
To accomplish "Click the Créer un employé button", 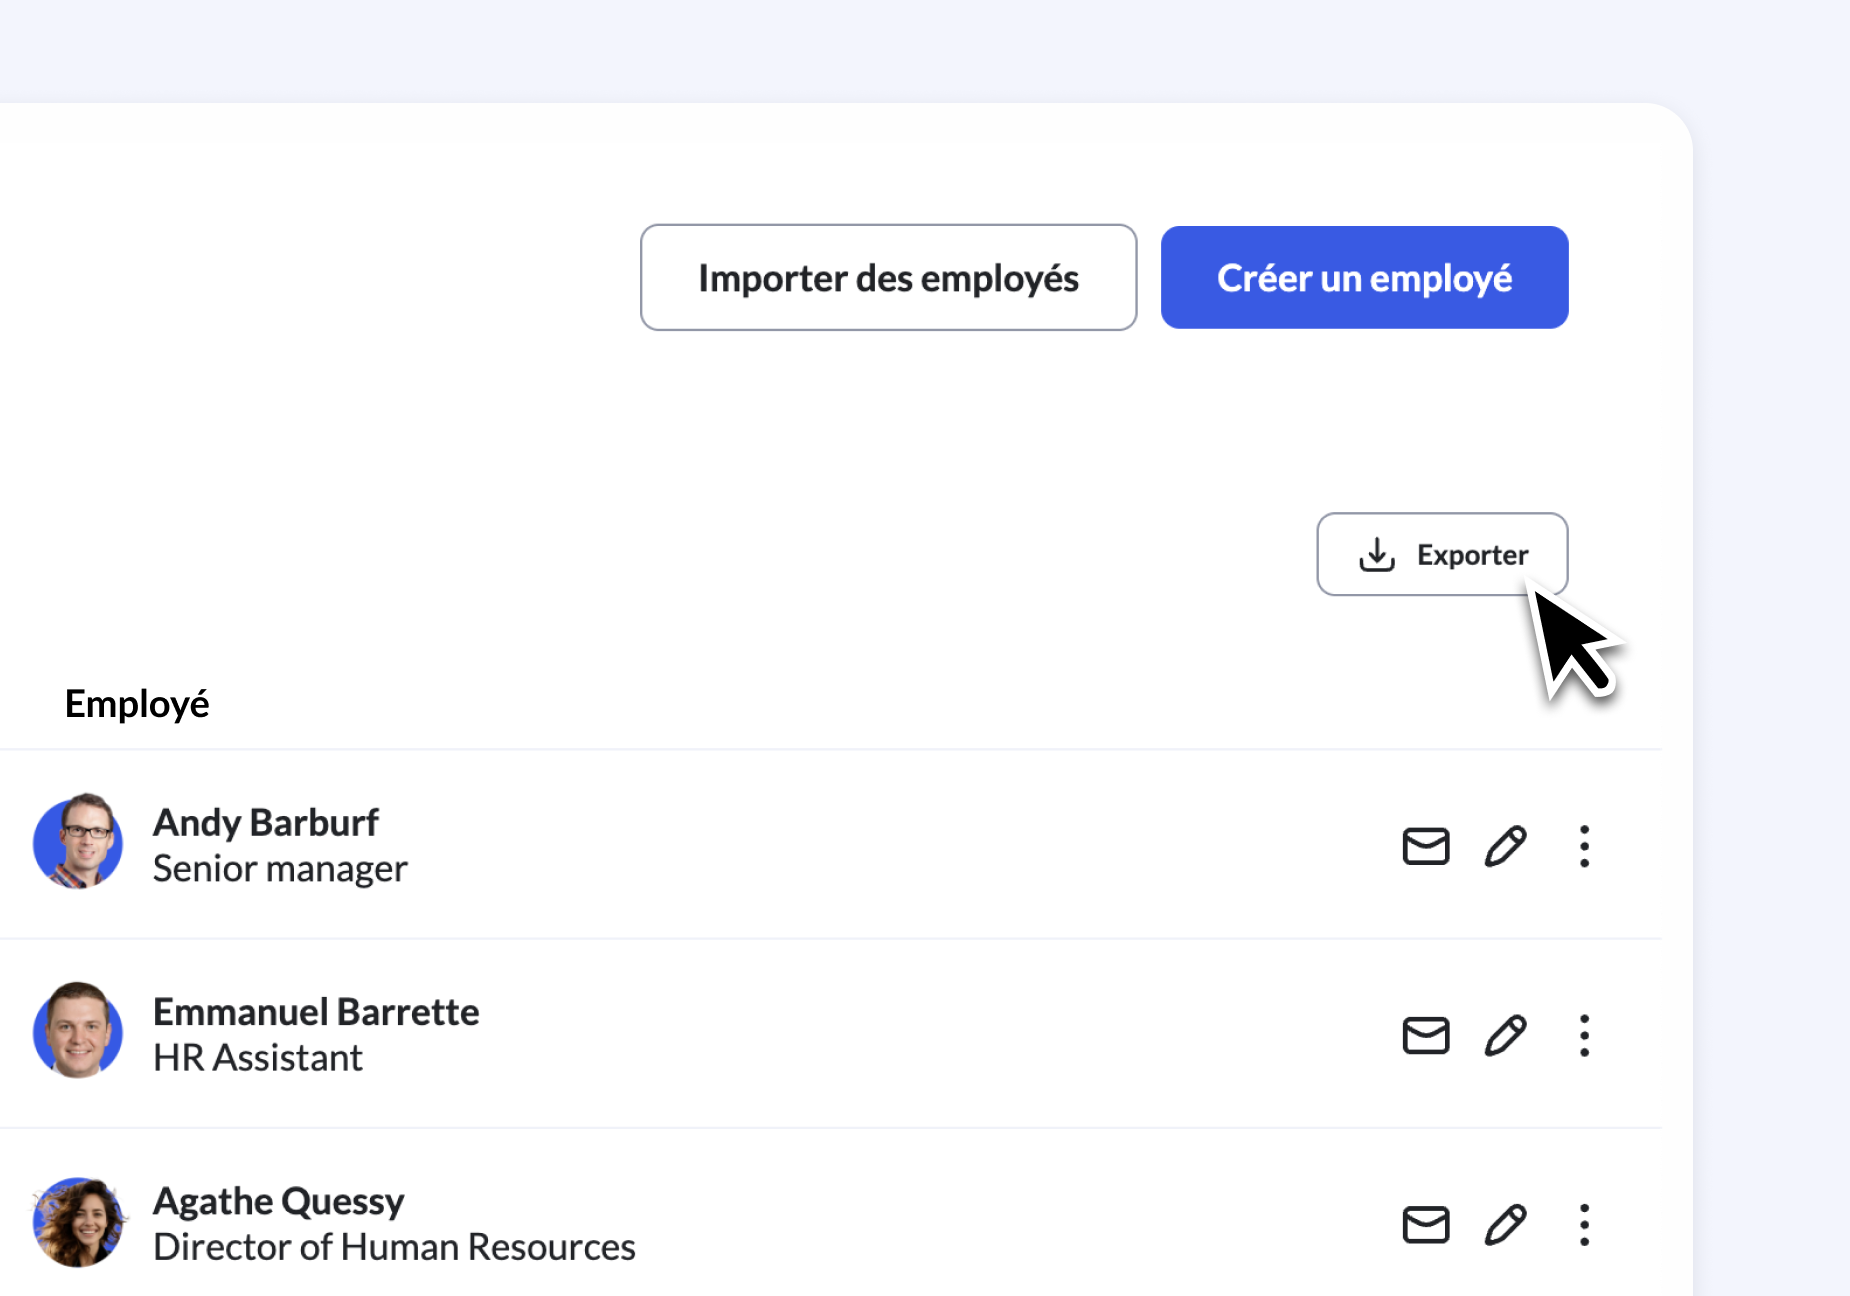I will pos(1364,277).
